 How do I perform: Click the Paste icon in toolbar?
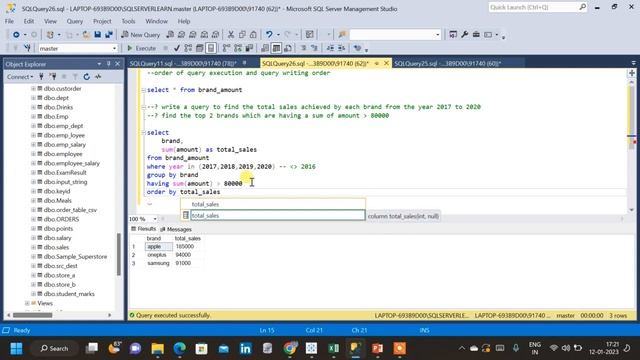click(253, 35)
